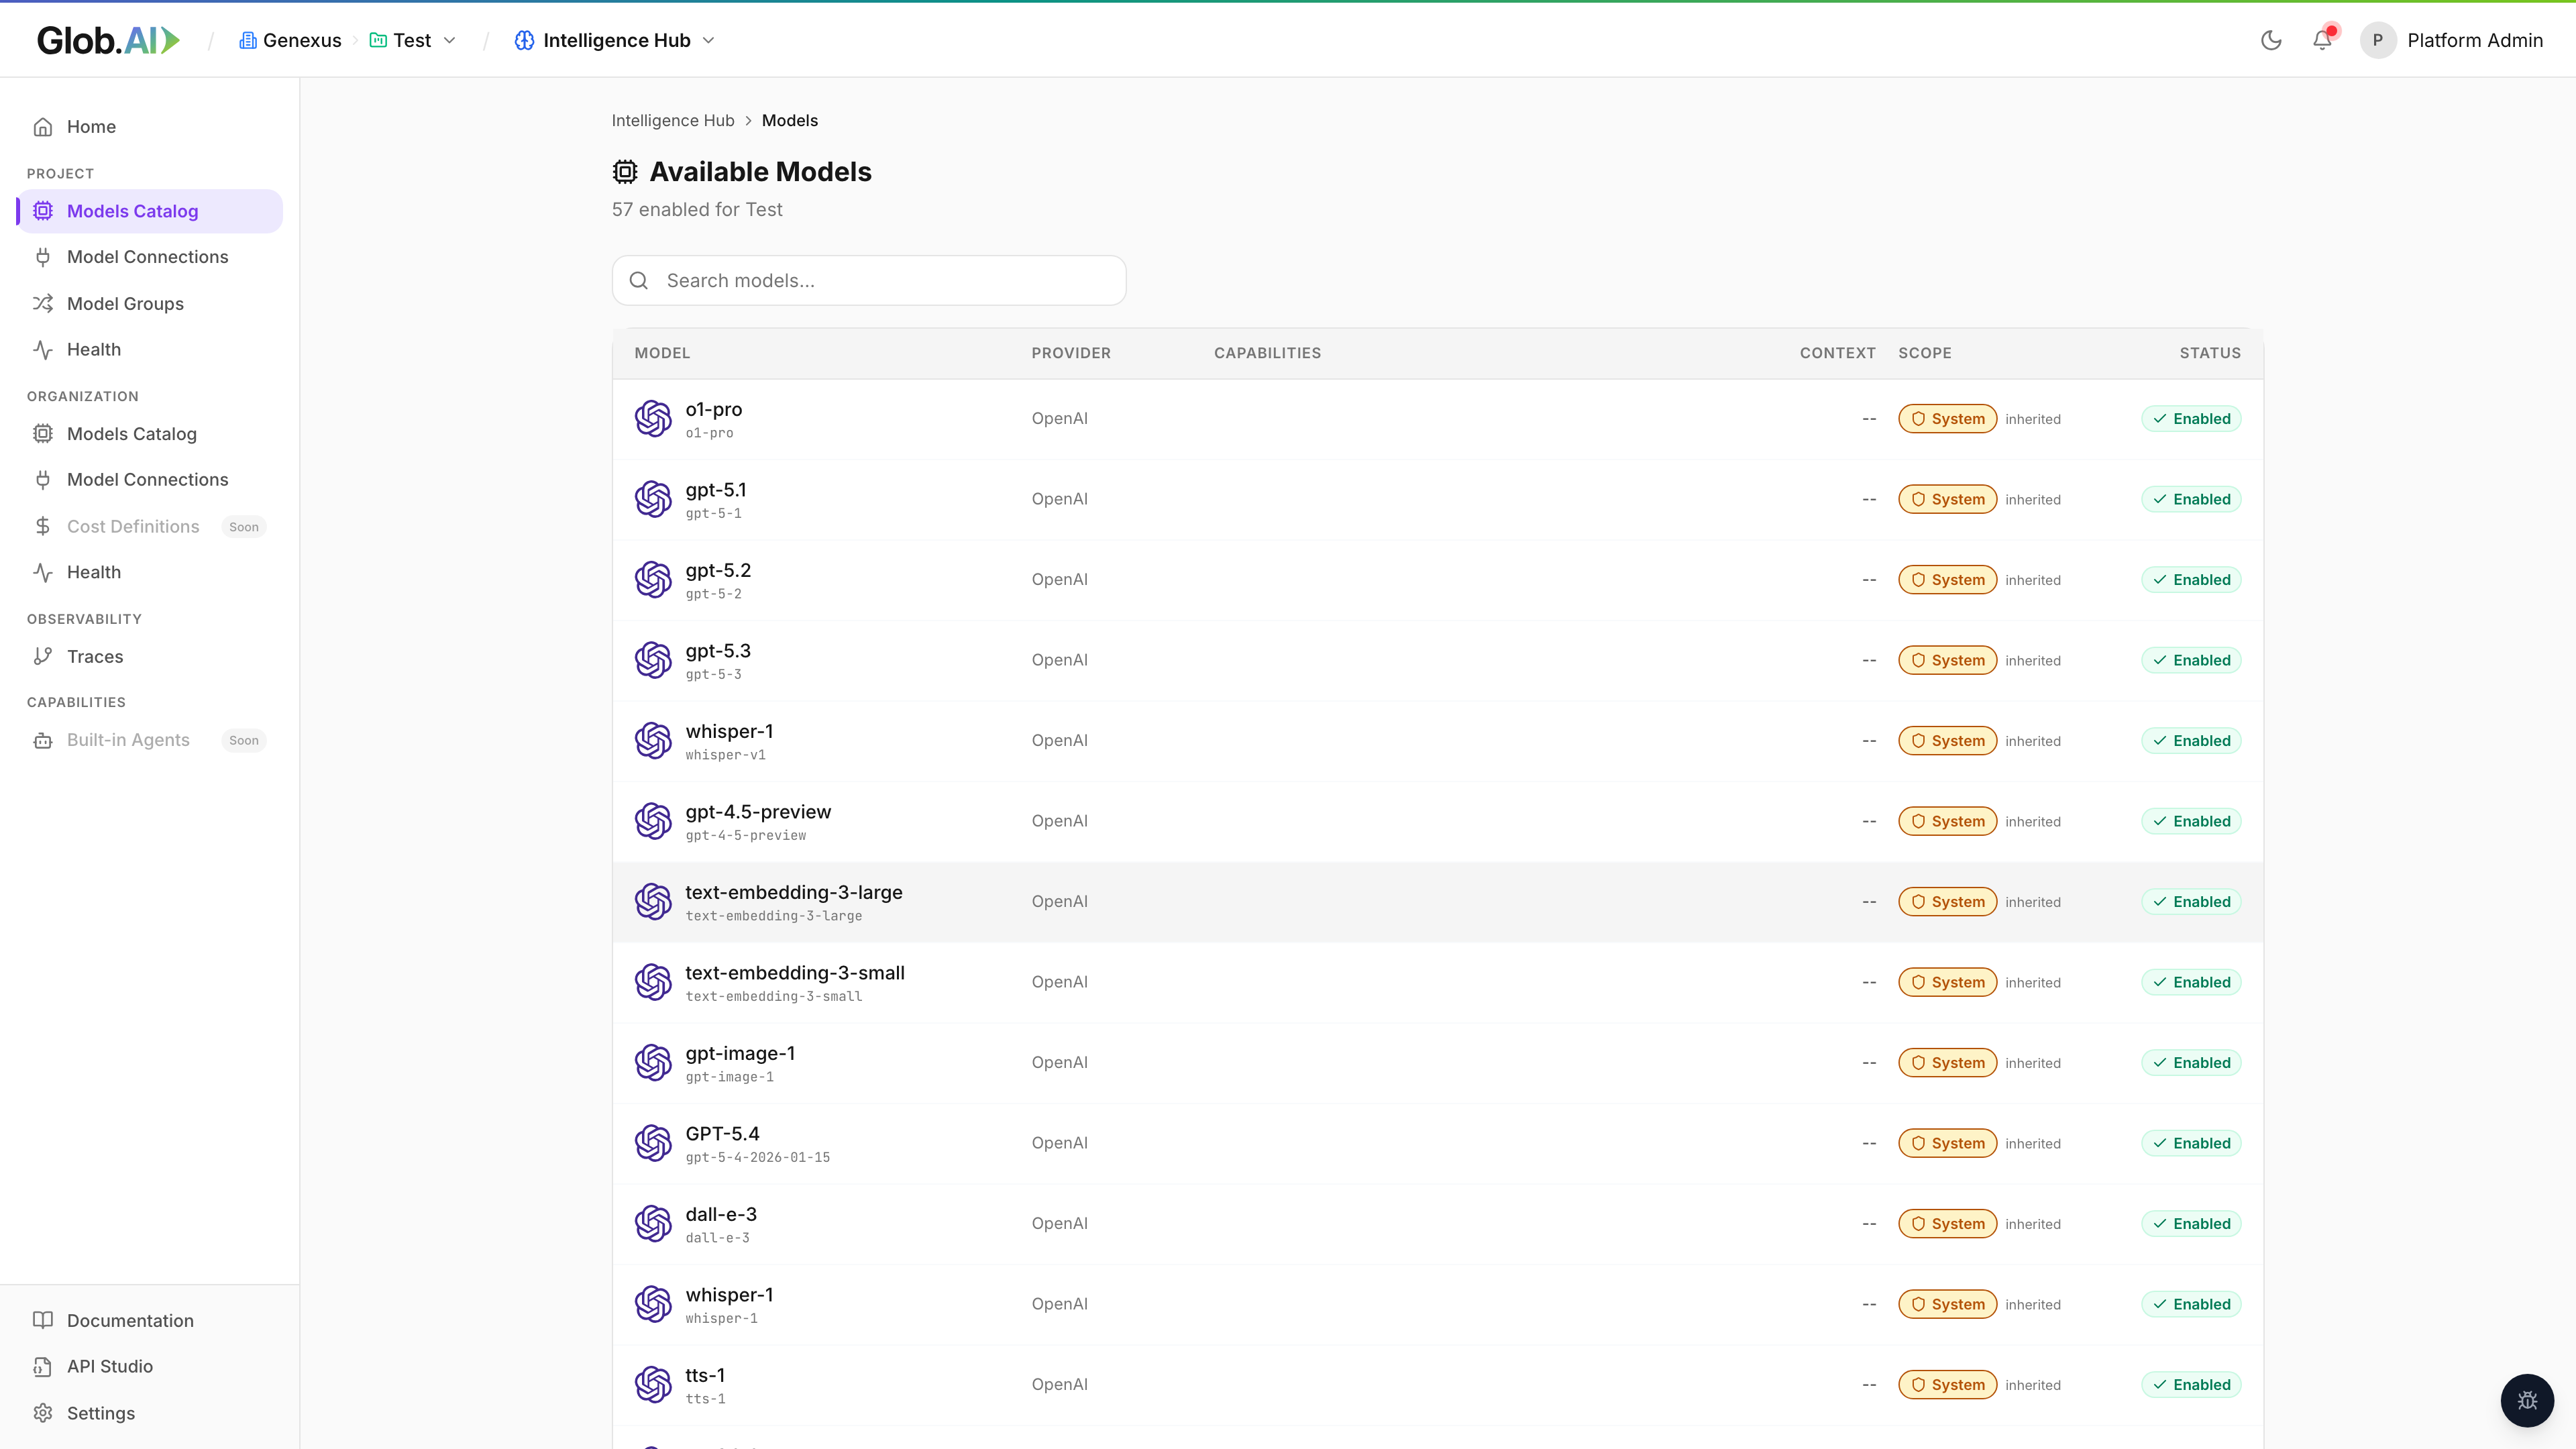Click Enabled status for o1-pro

2191,419
